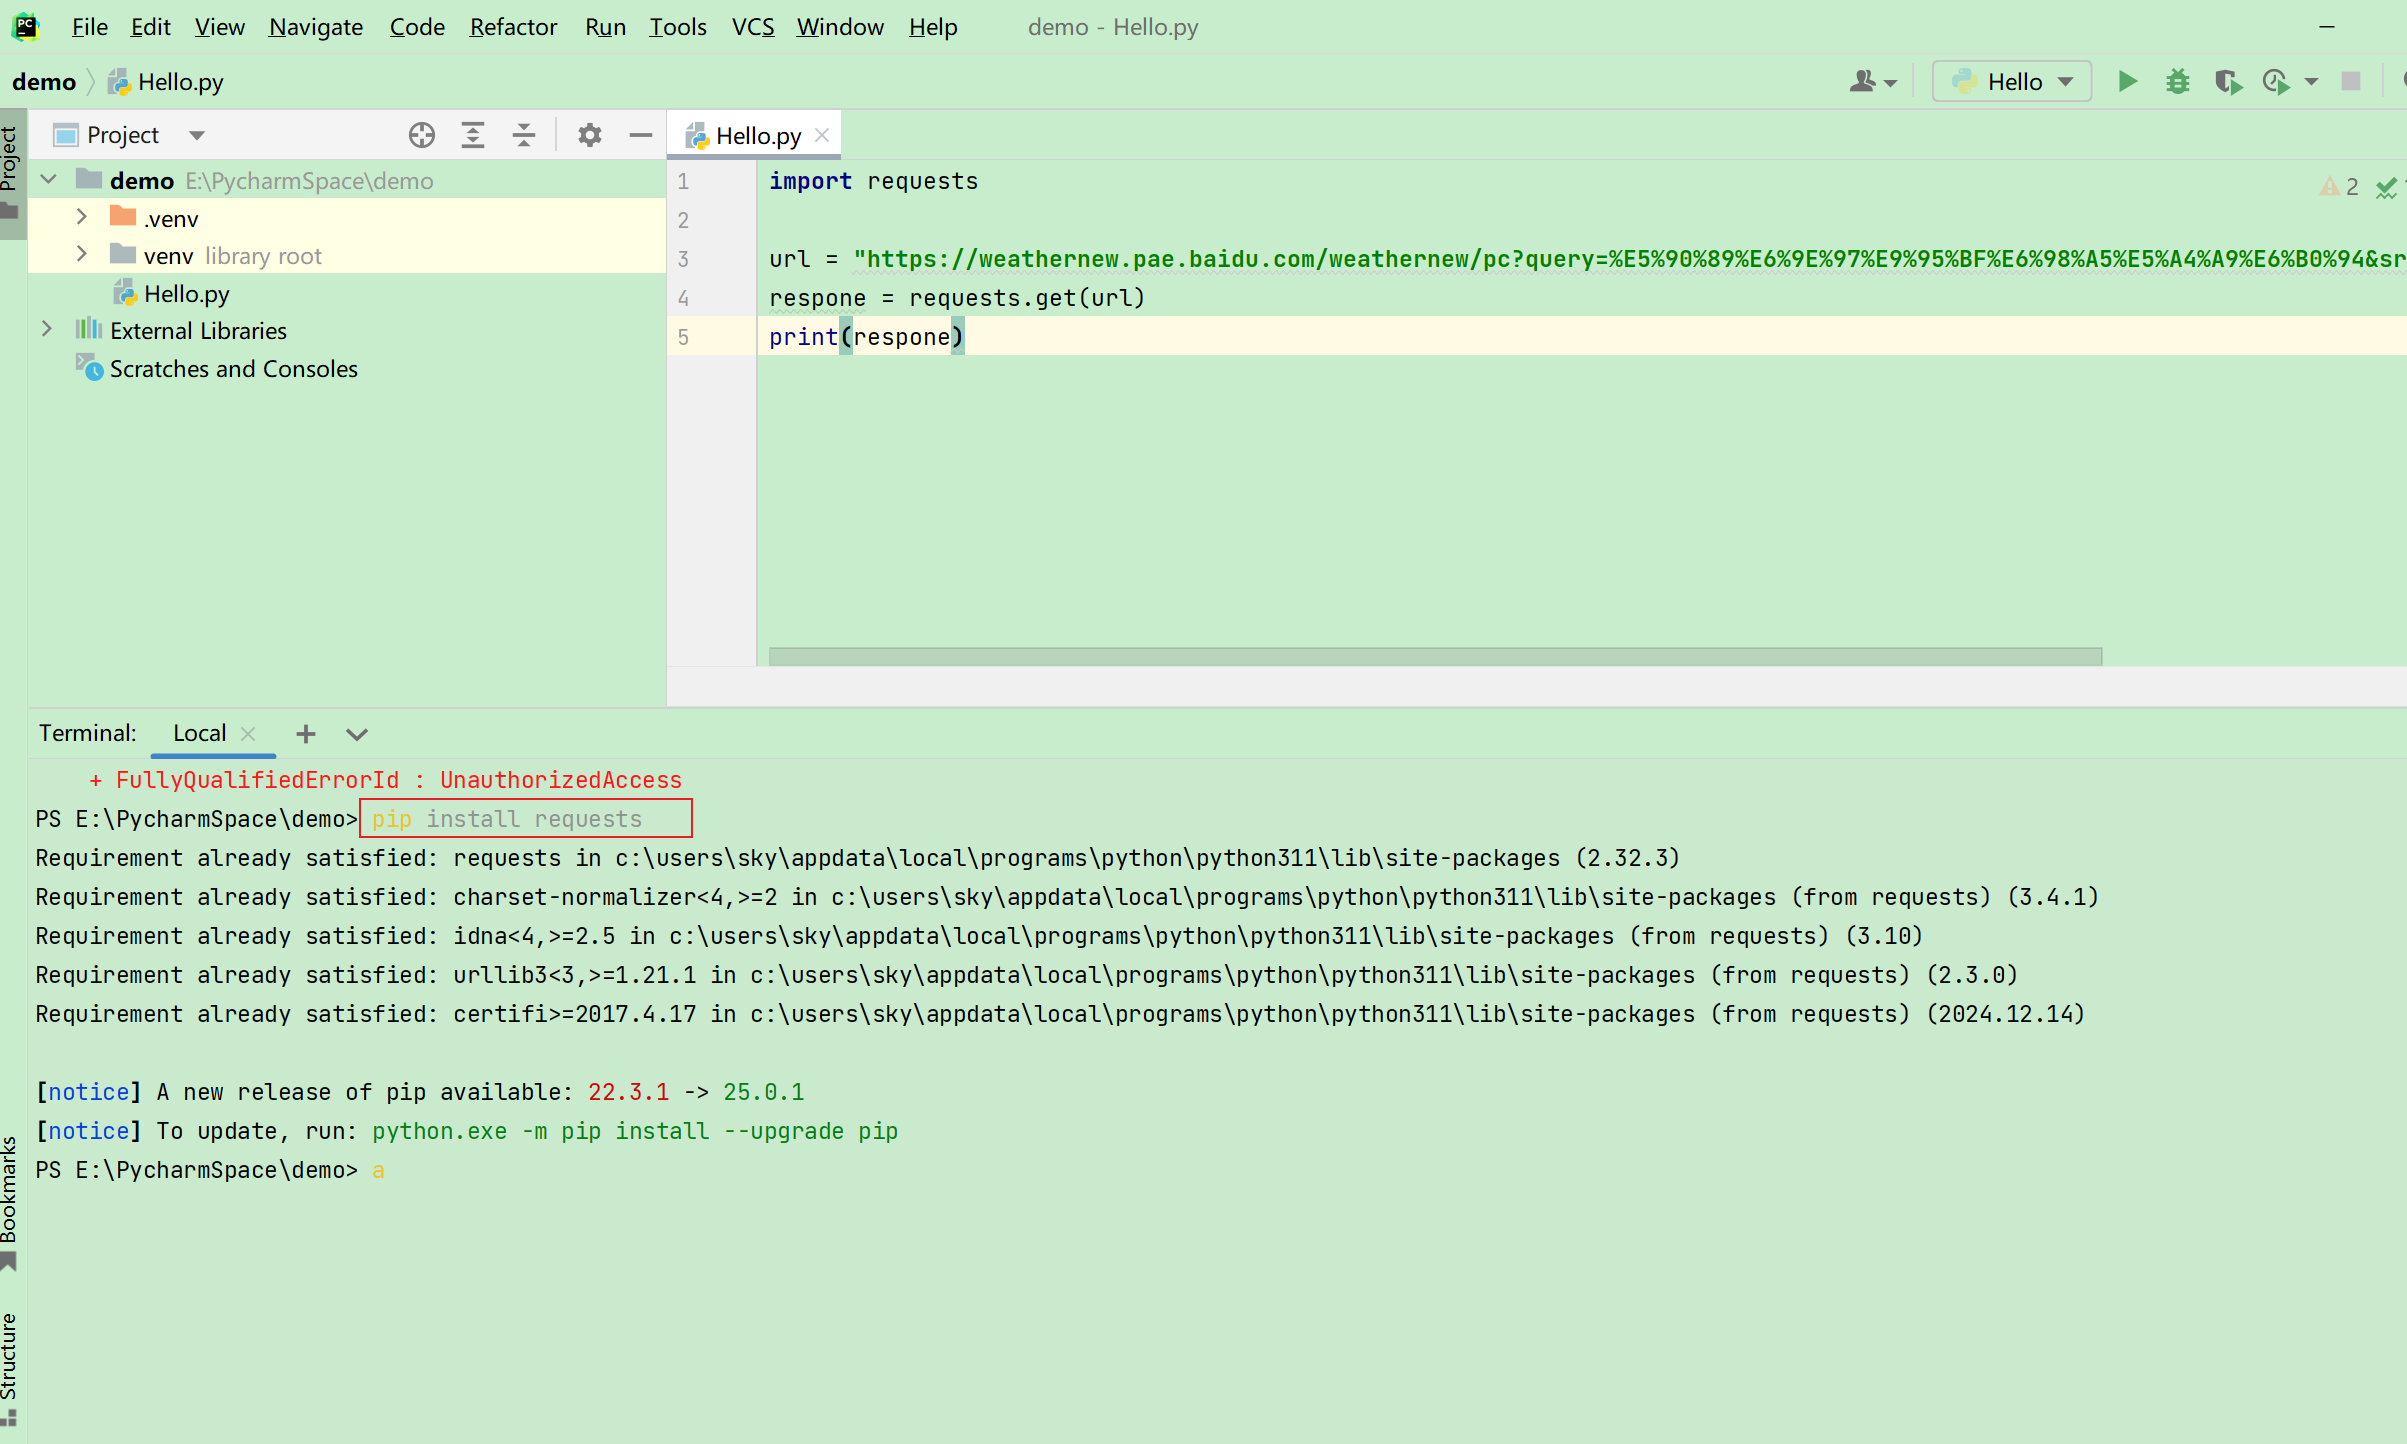Run with coverage shield icon
Viewport: 2407px width, 1444px height.
[x=2227, y=82]
